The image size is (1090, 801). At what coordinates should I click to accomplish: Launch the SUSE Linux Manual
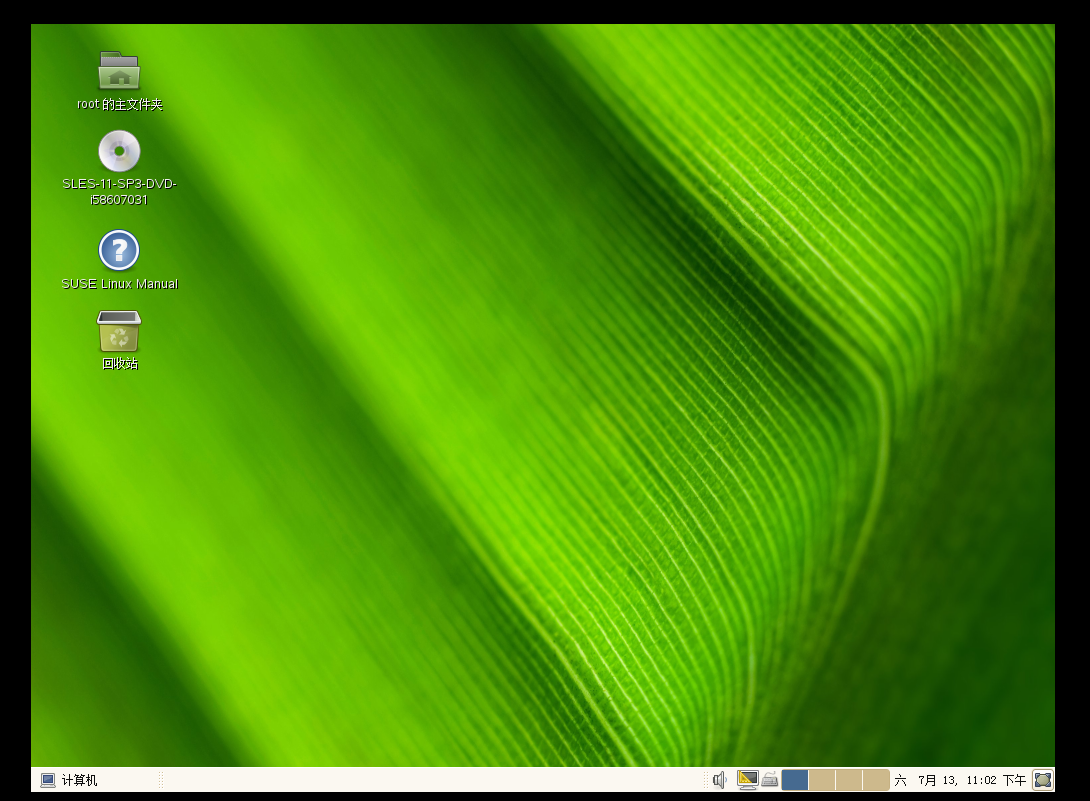click(118, 250)
